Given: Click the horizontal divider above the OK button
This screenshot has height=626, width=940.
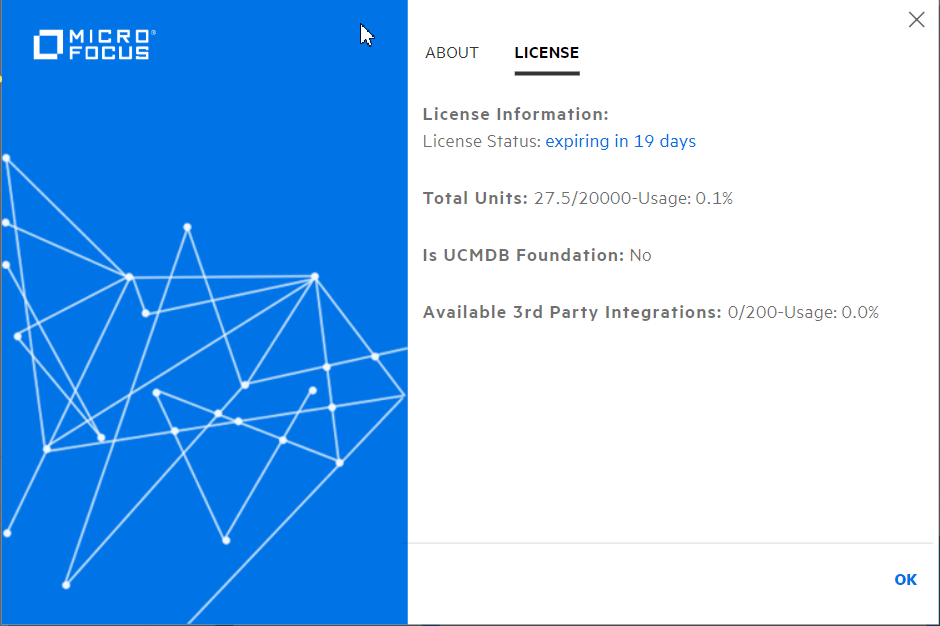Looking at the screenshot, I should point(674,543).
